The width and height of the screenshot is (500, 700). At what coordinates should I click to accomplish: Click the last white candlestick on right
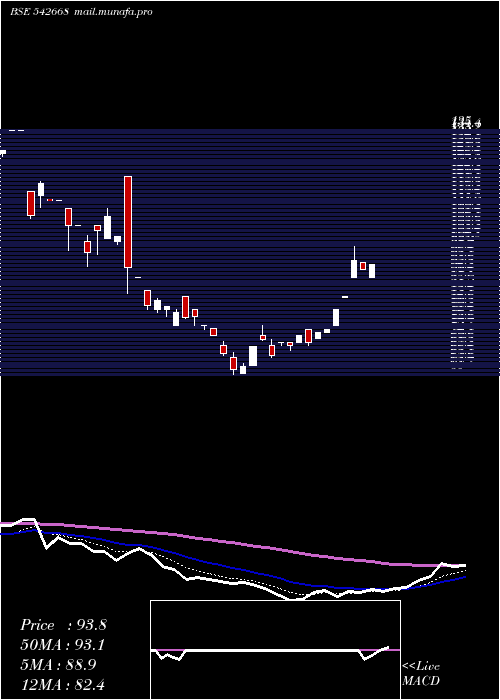pyautogui.click(x=372, y=271)
